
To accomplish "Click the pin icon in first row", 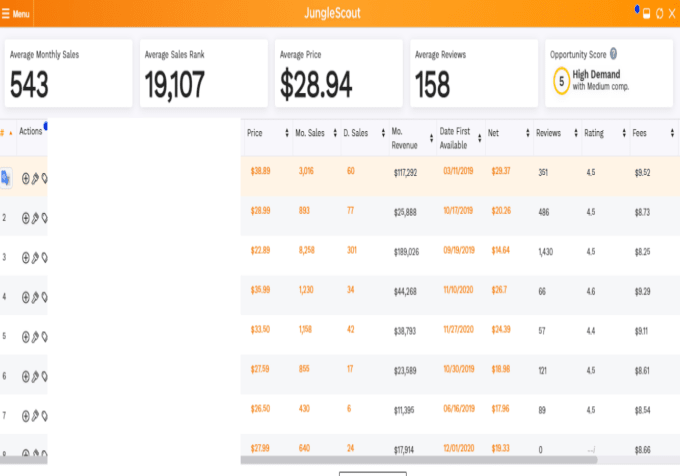I will click(35, 178).
